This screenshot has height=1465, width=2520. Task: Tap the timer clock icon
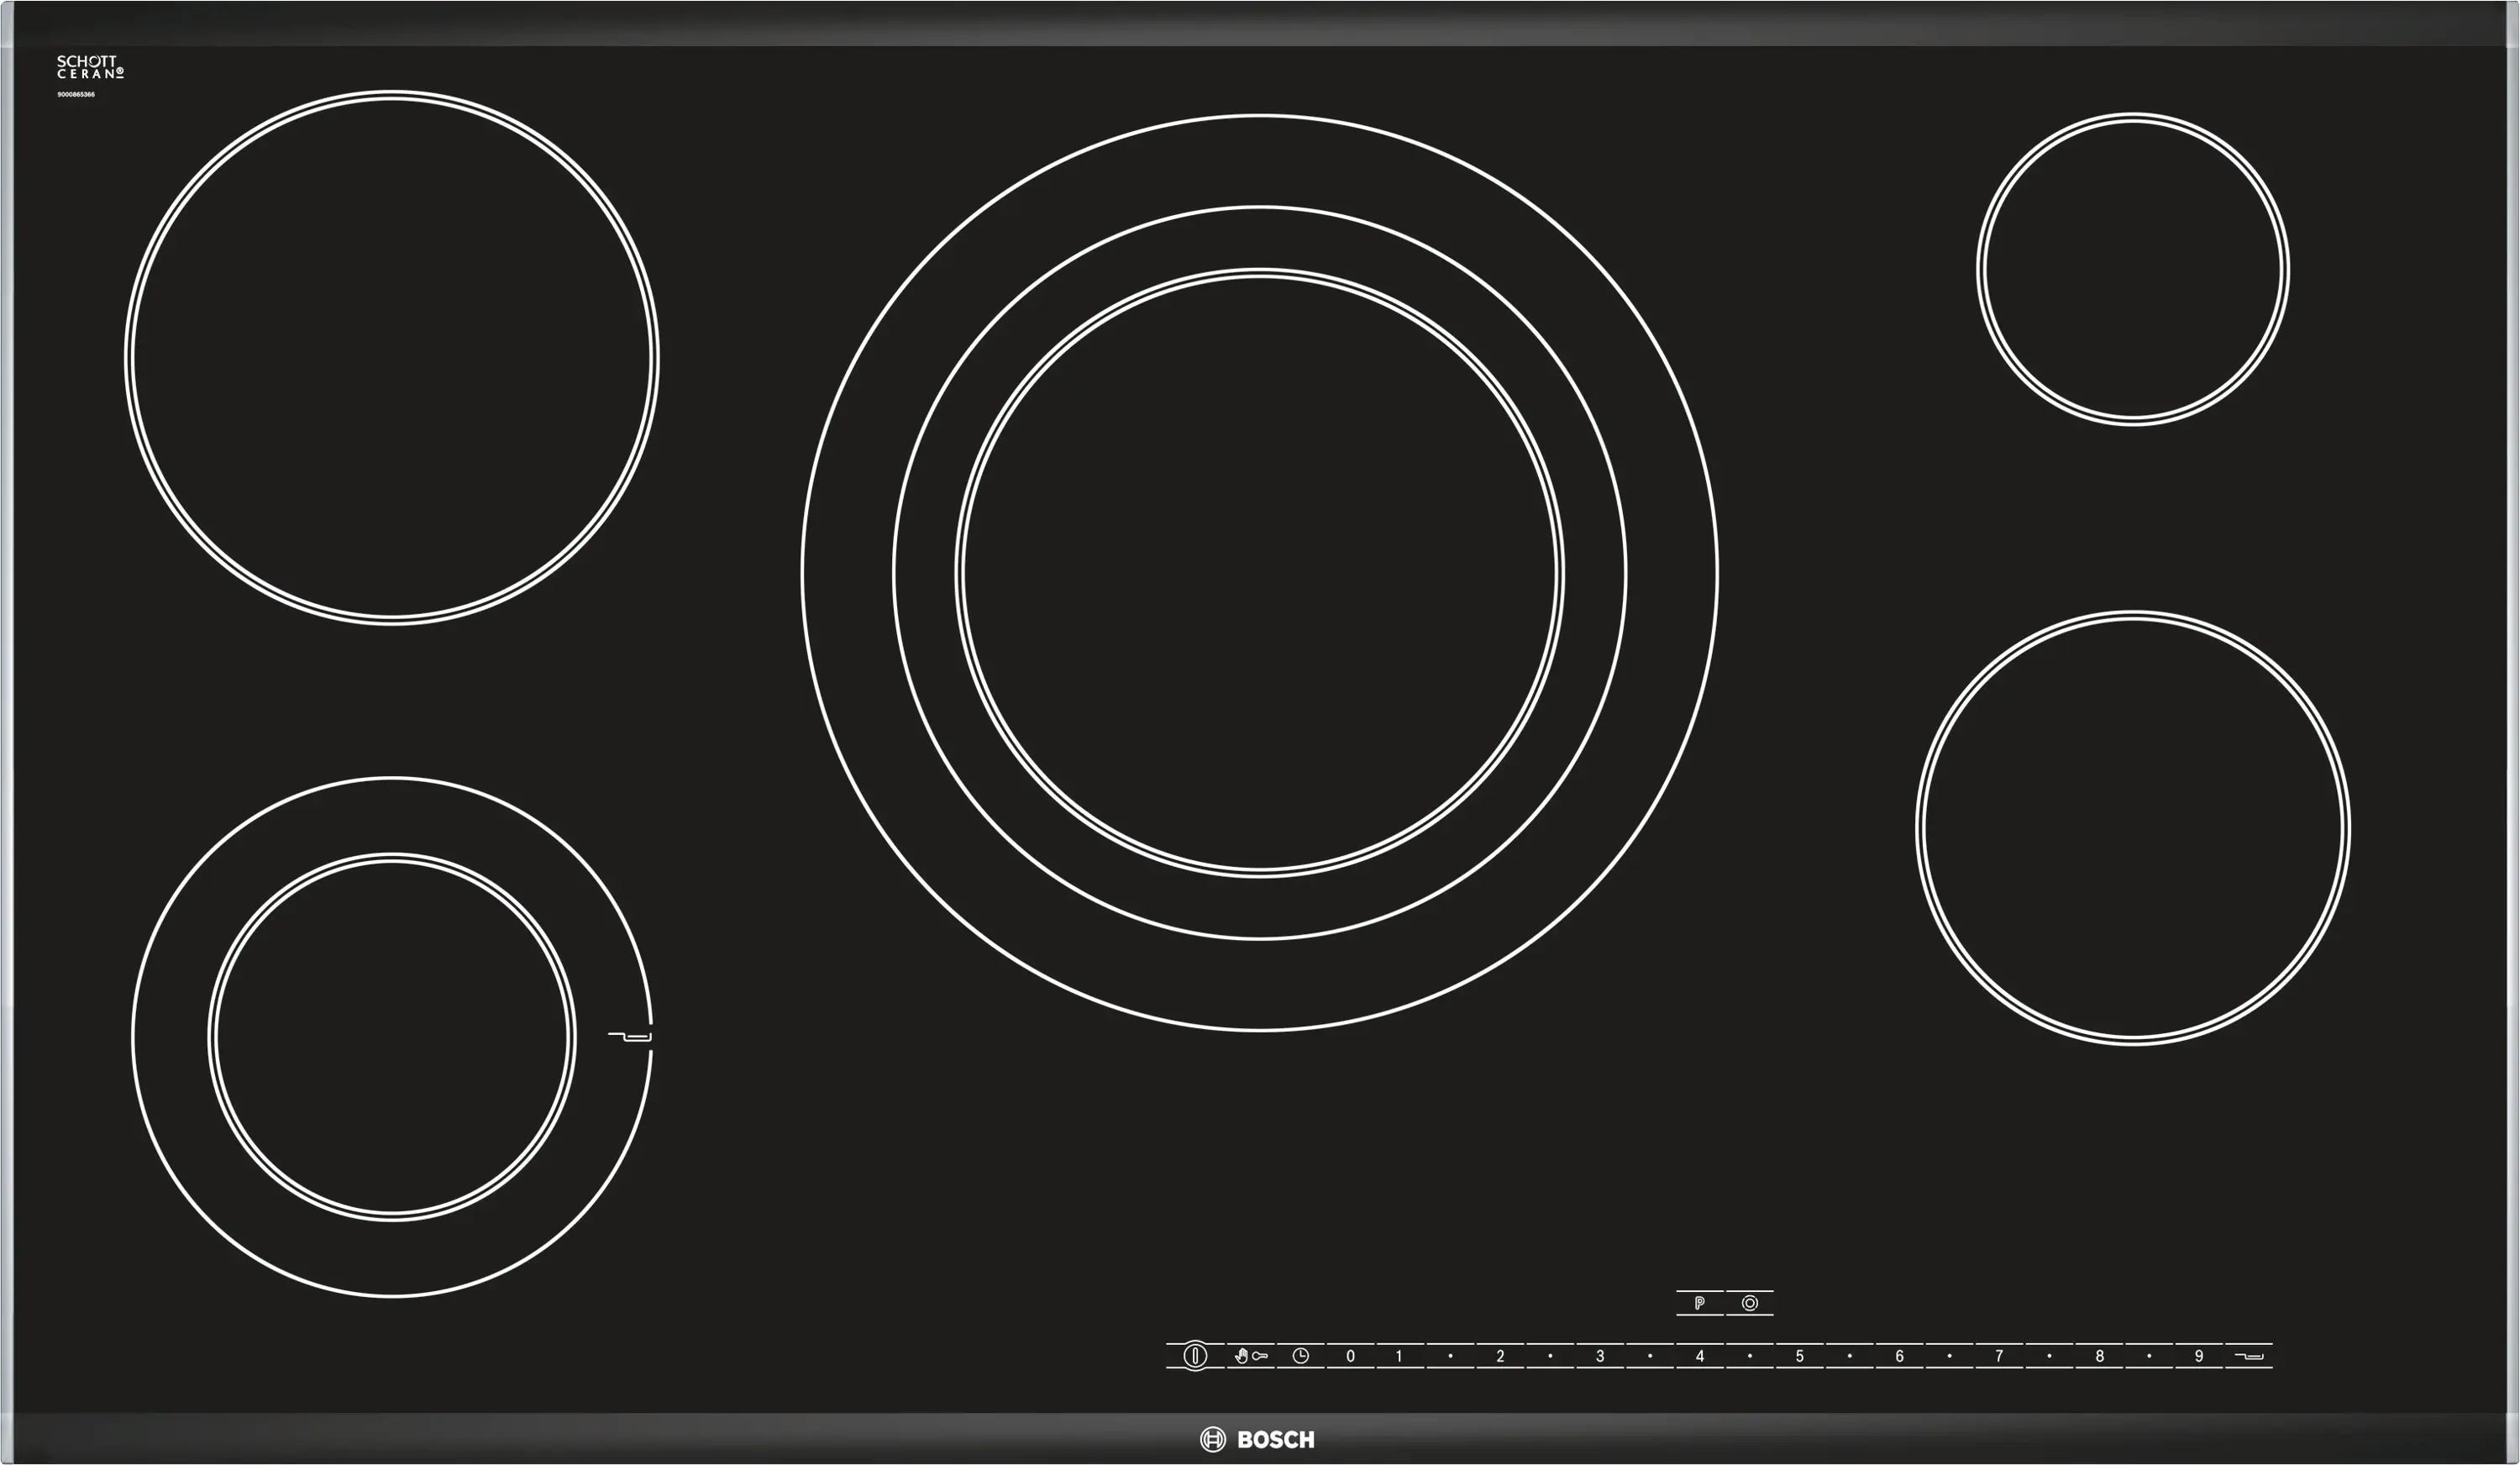point(1300,1356)
